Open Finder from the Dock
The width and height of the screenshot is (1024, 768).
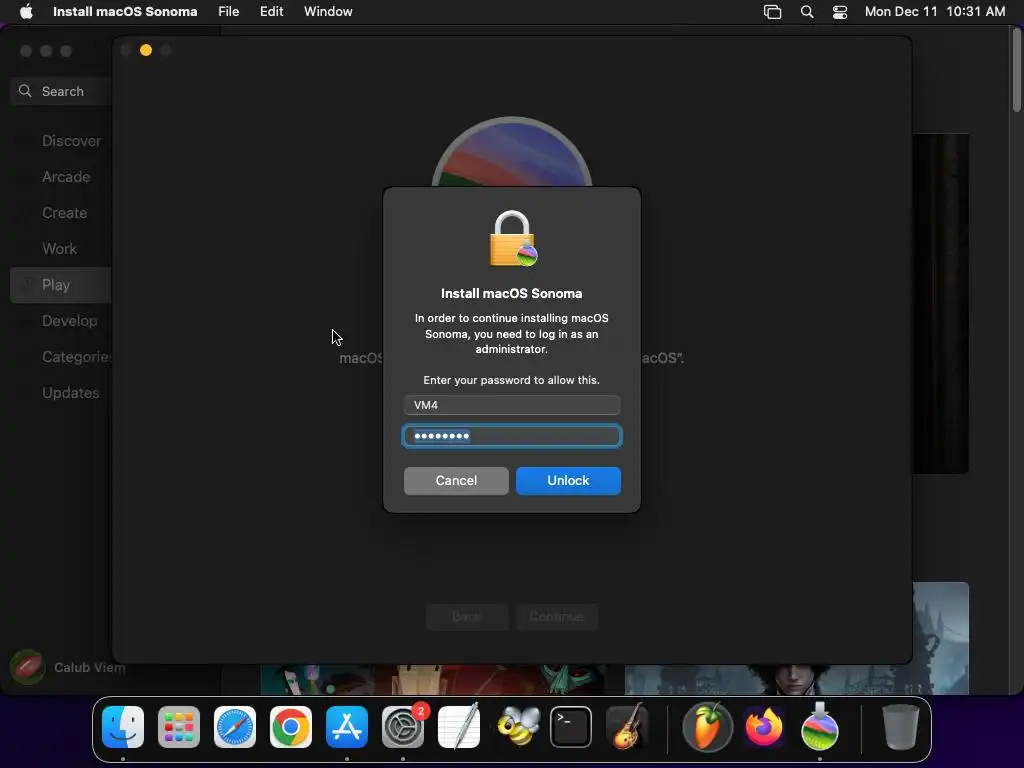pyautogui.click(x=123, y=727)
